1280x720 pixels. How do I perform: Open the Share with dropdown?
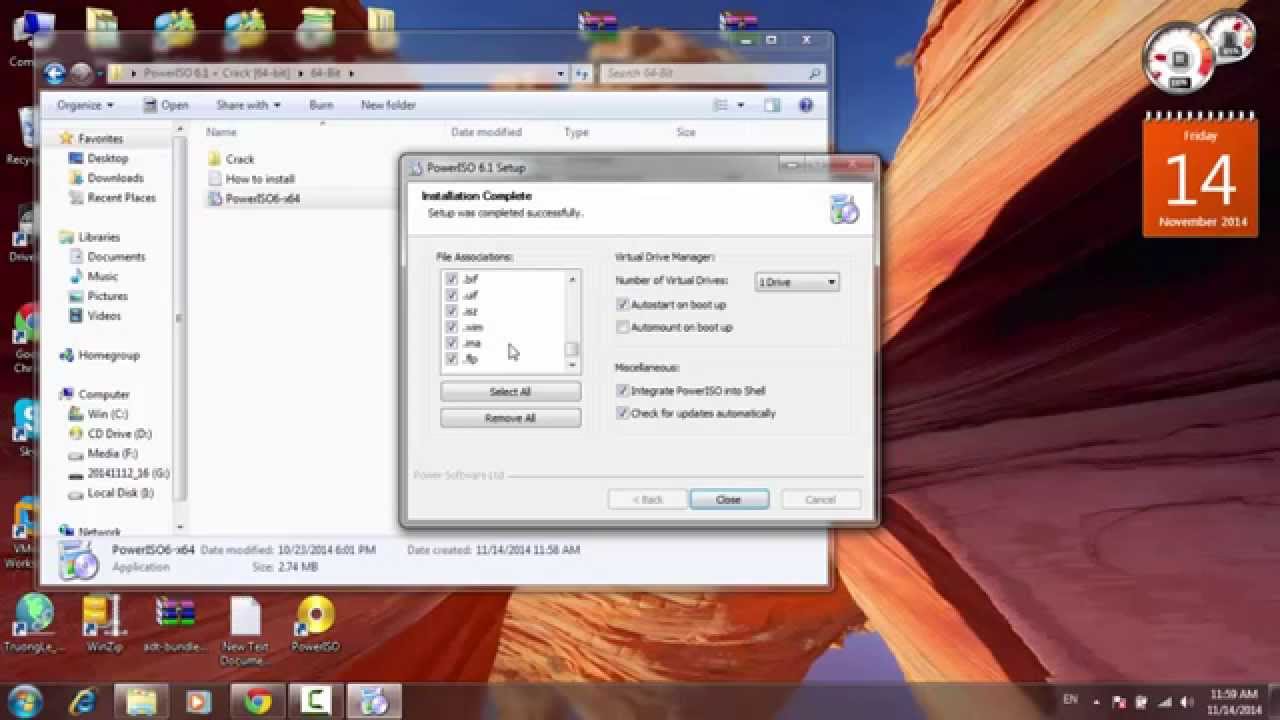248,105
